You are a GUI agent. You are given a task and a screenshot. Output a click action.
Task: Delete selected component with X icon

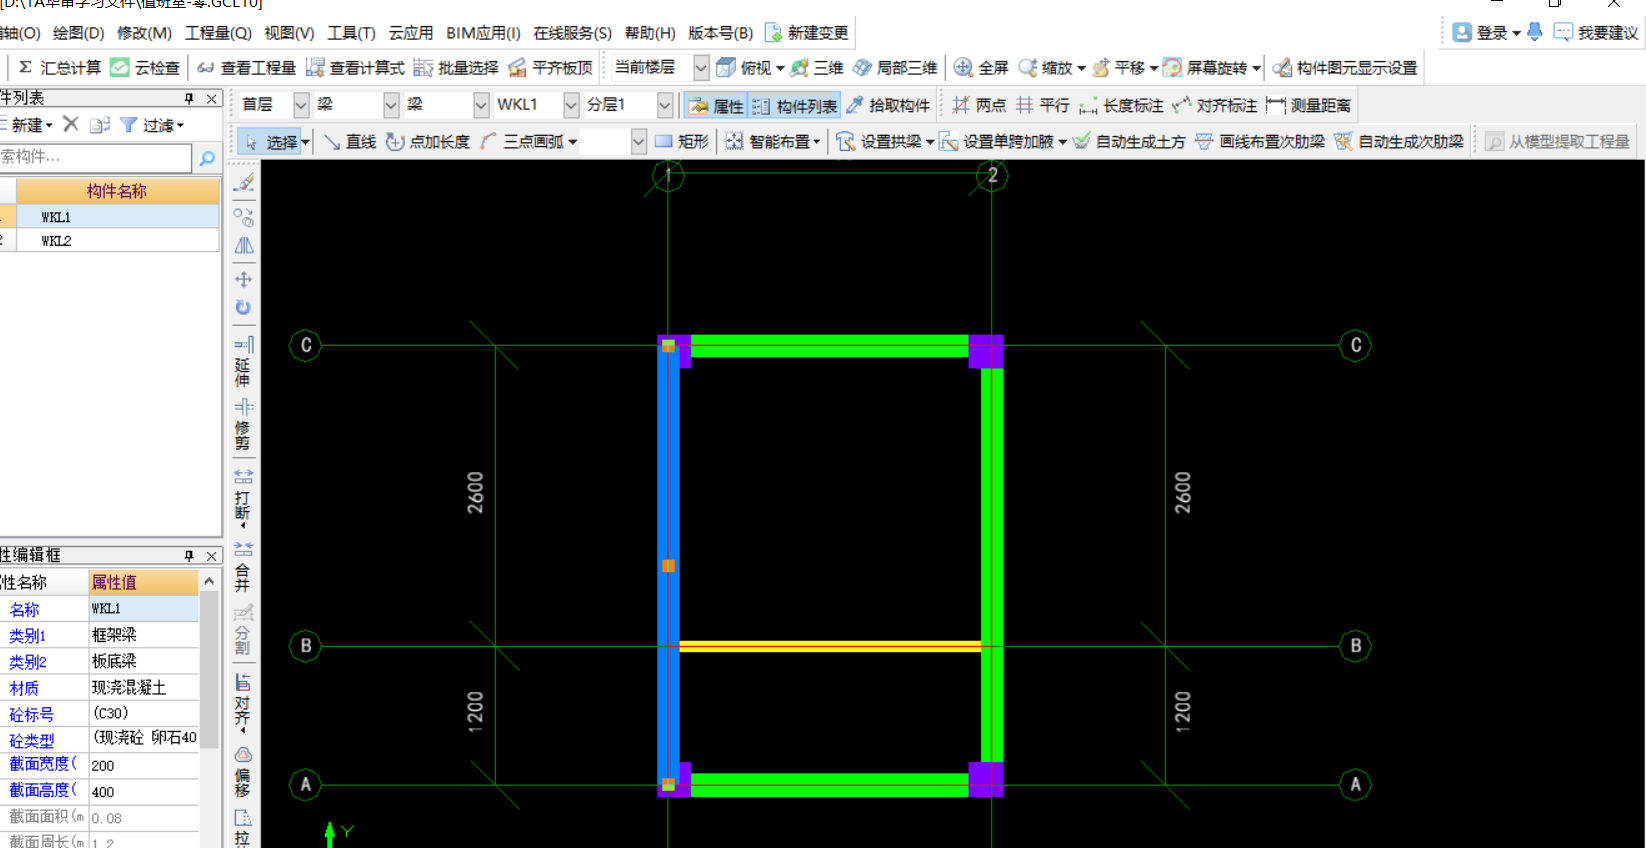click(70, 124)
